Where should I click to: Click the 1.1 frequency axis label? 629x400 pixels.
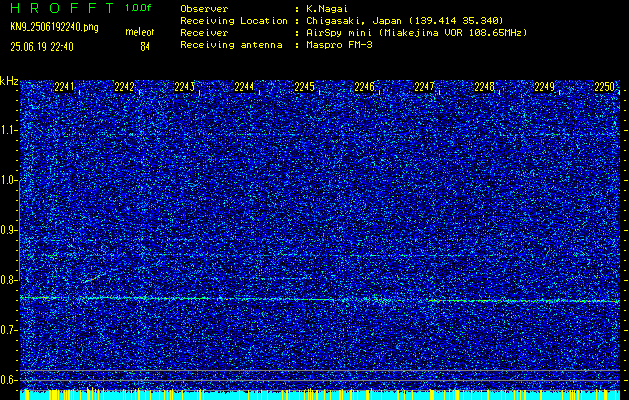(x=8, y=131)
